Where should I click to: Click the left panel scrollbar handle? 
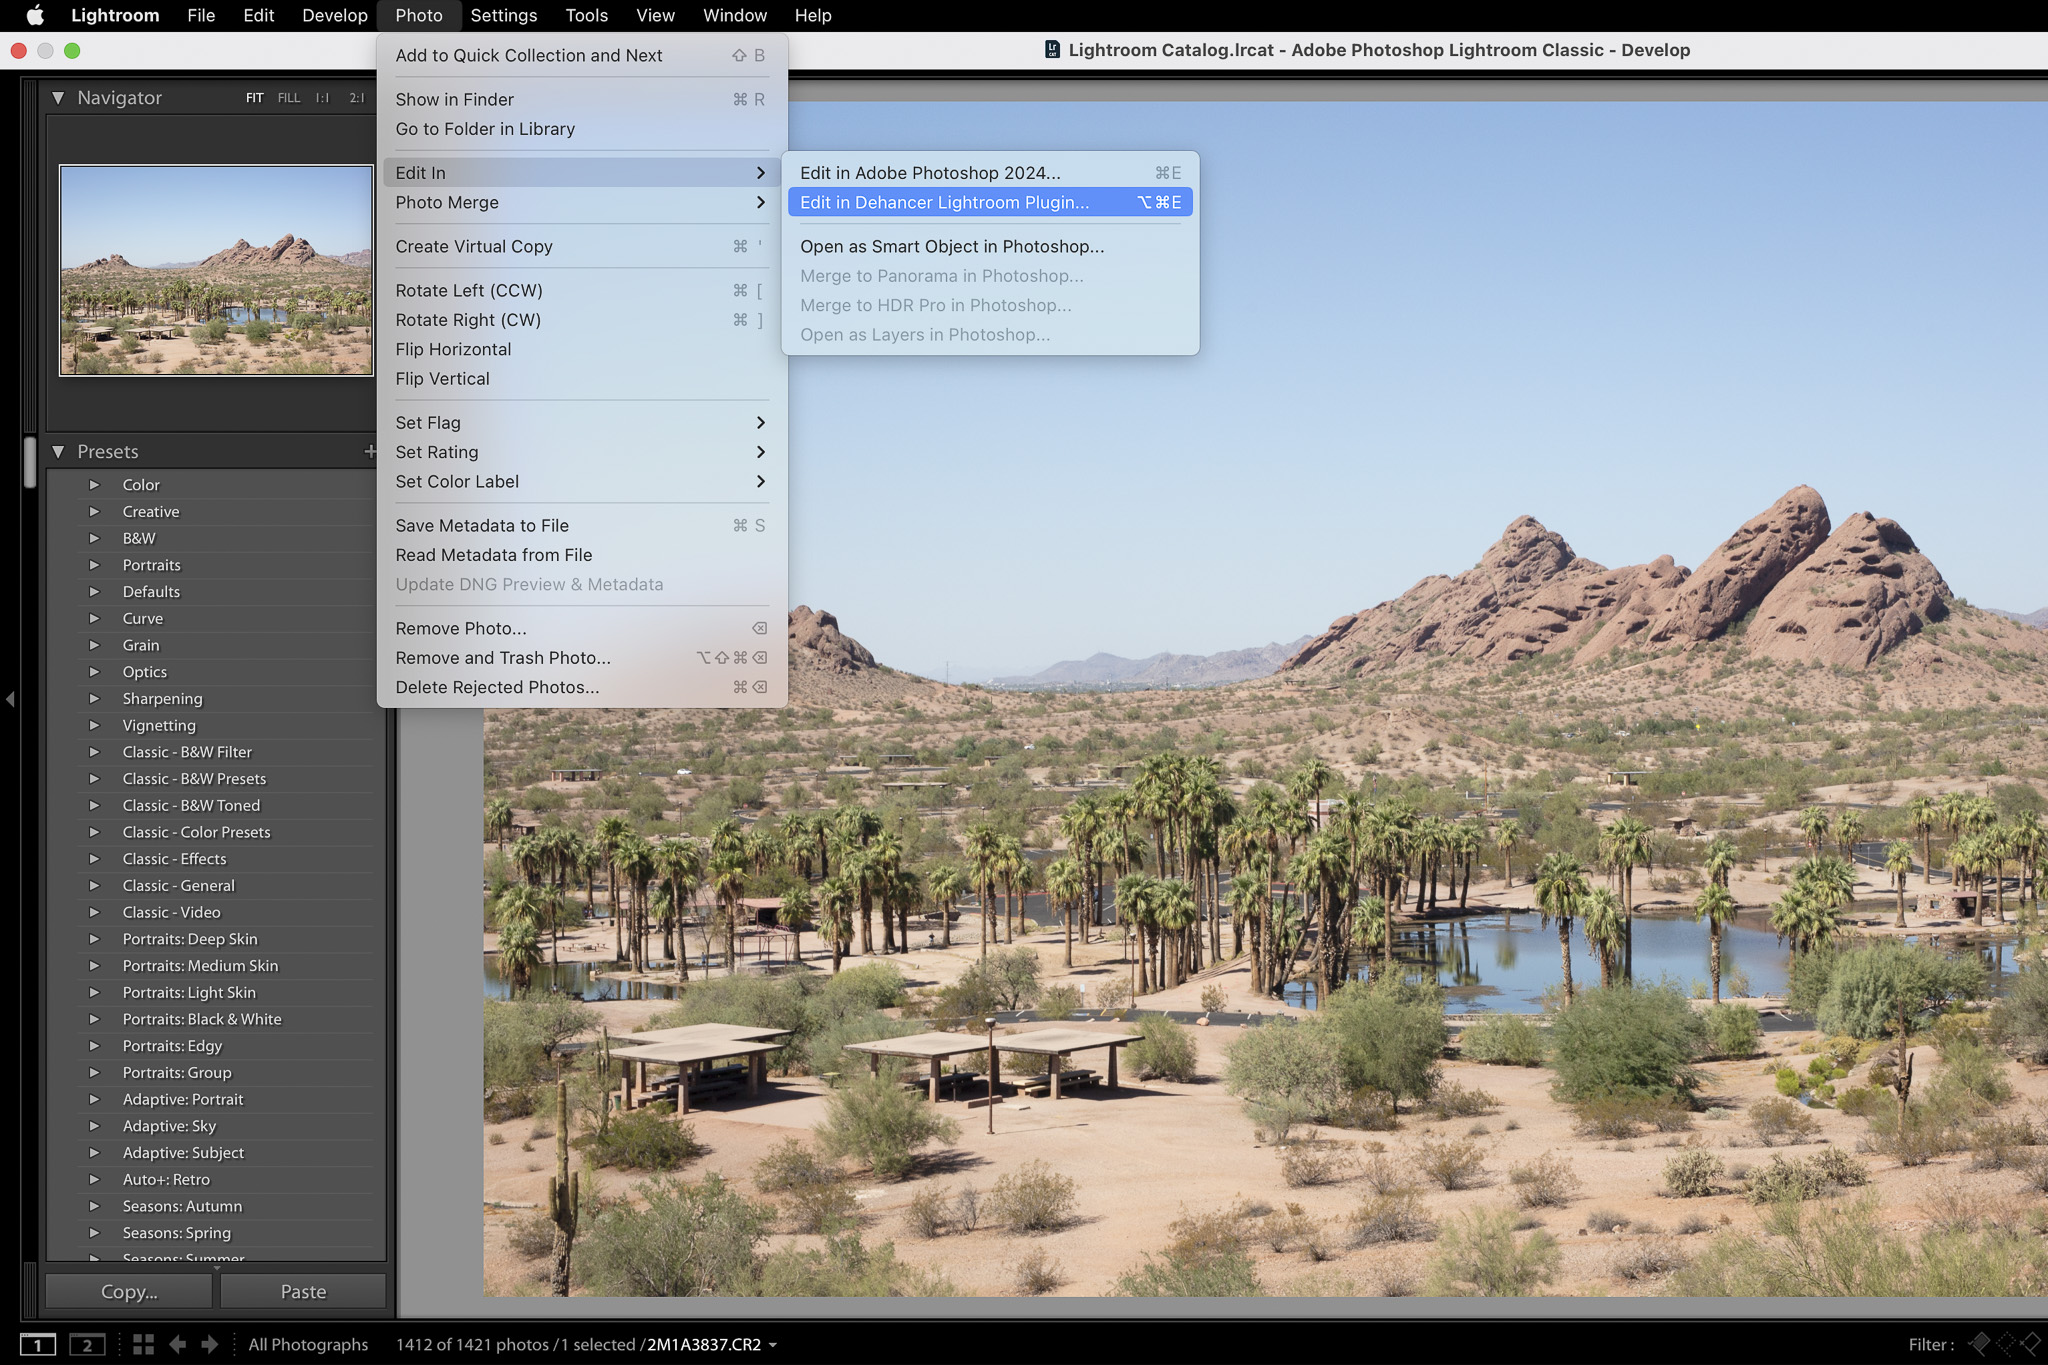(x=30, y=461)
